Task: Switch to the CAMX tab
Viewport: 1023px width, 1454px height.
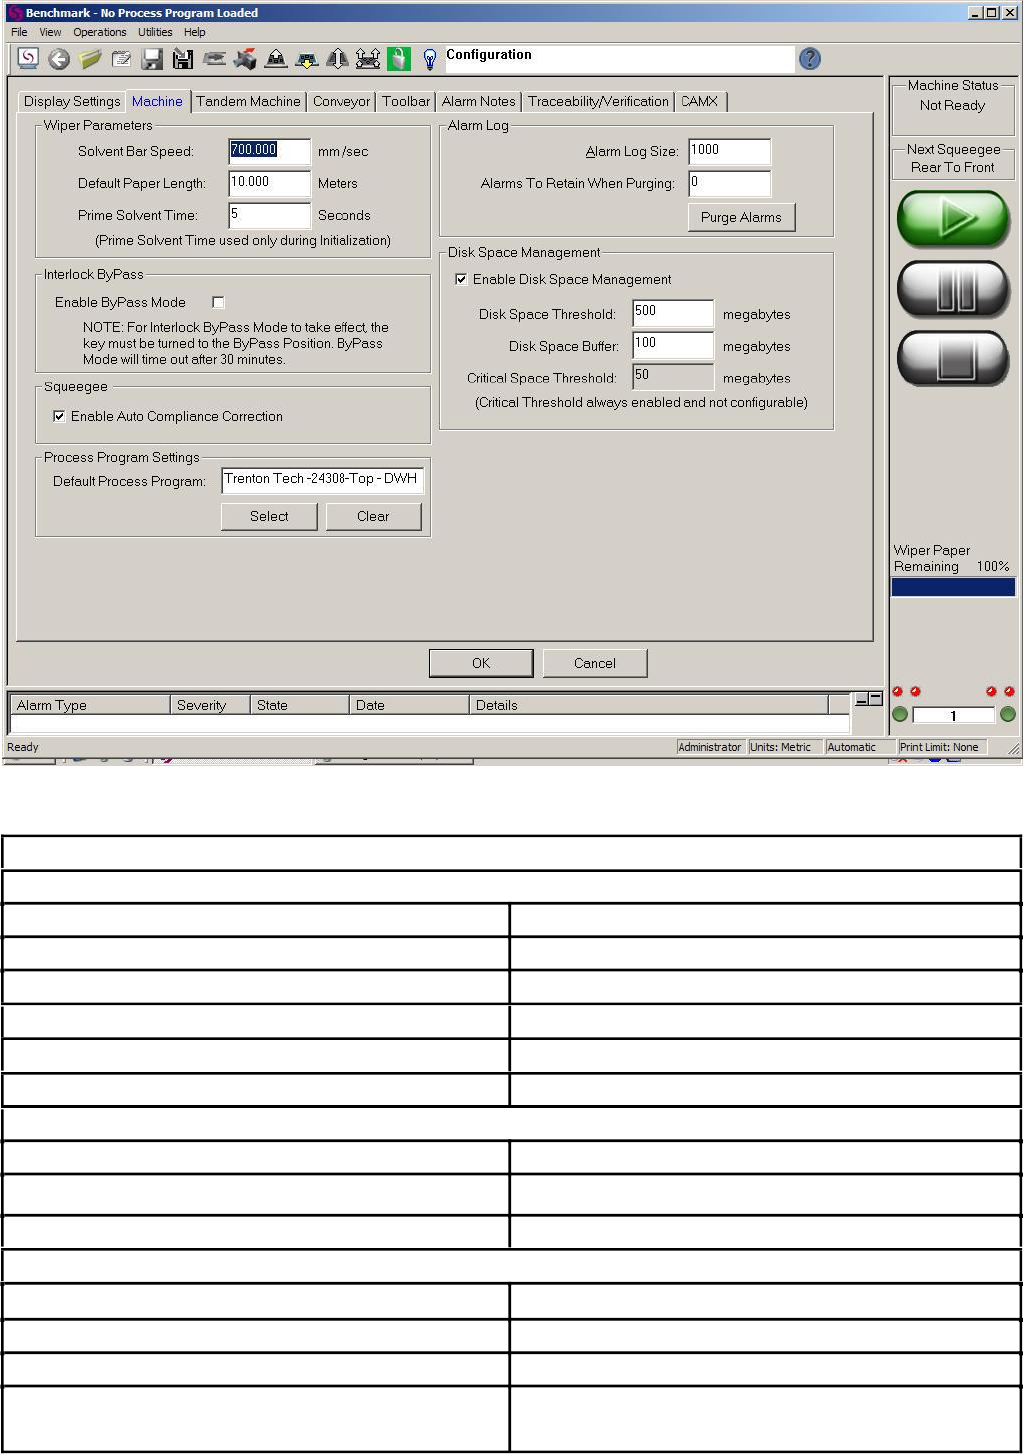Action: pyautogui.click(x=699, y=101)
